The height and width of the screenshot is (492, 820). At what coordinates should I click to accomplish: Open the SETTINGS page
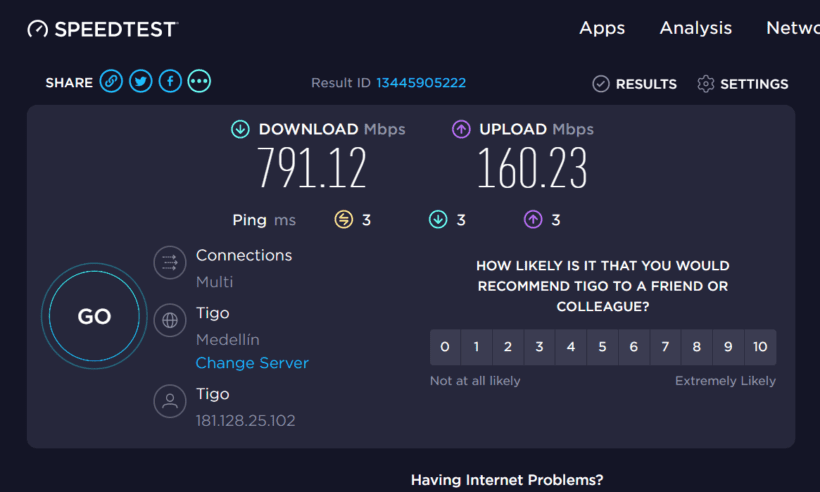[x=754, y=84]
